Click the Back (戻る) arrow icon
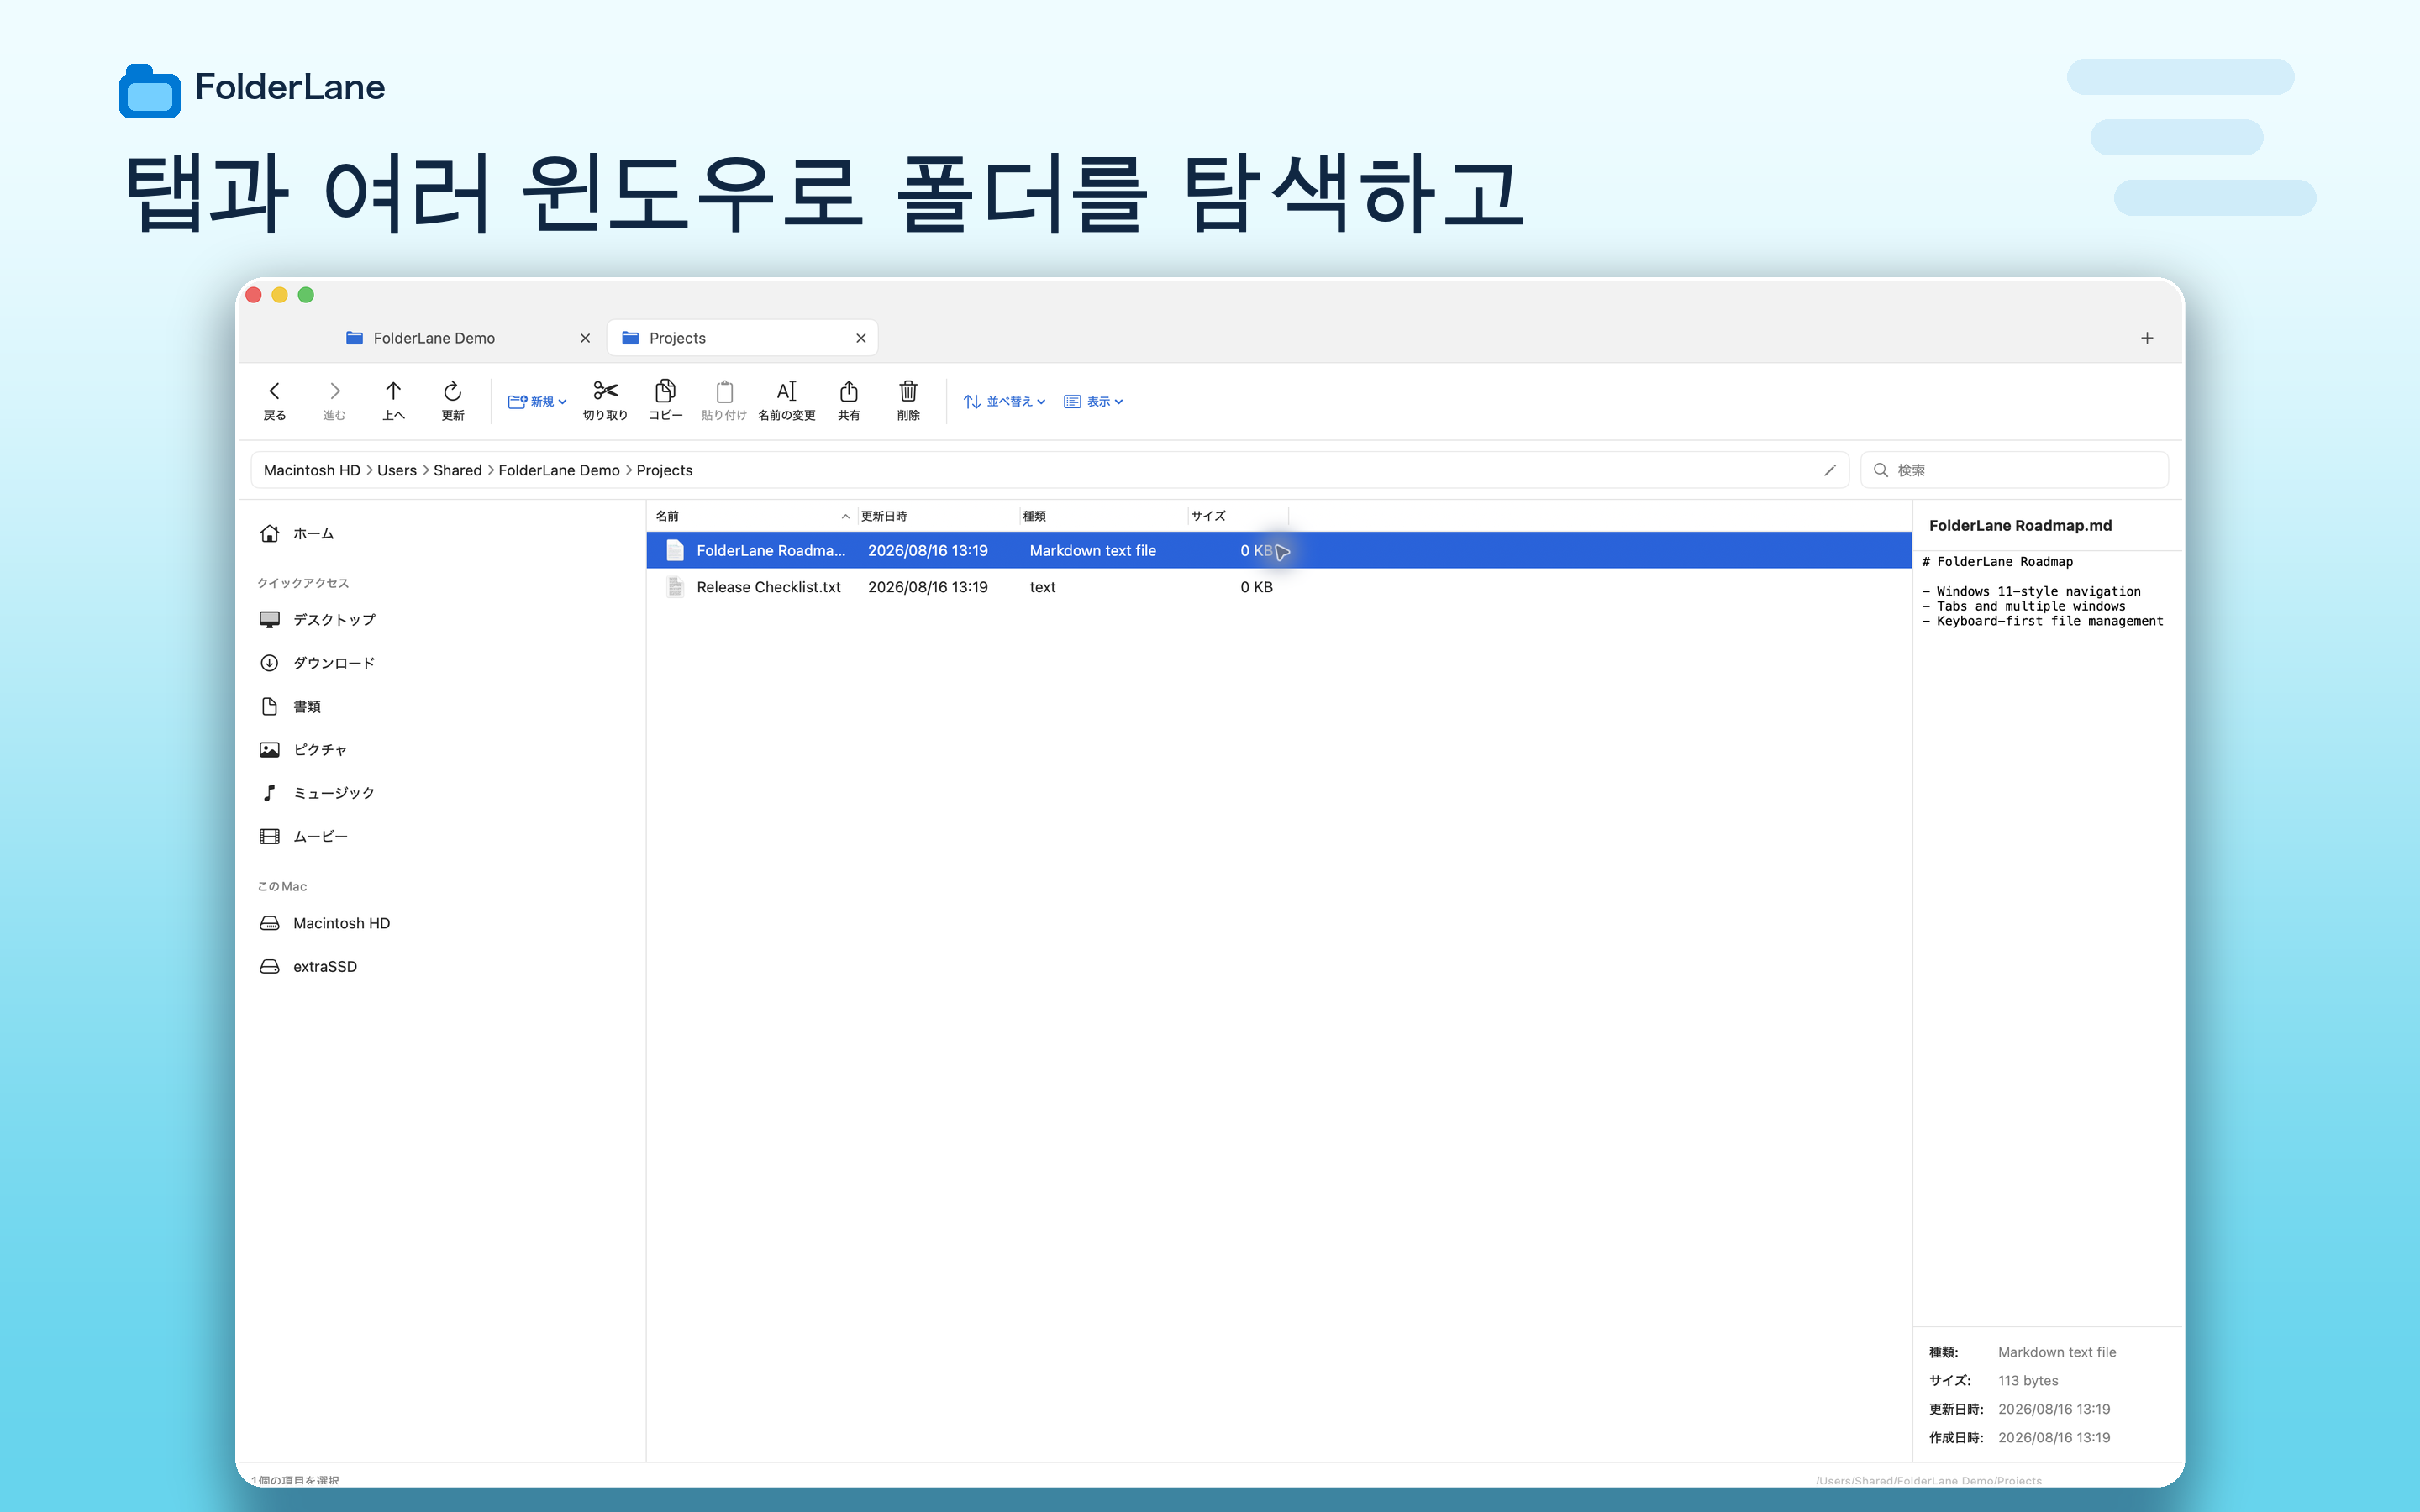 point(274,391)
